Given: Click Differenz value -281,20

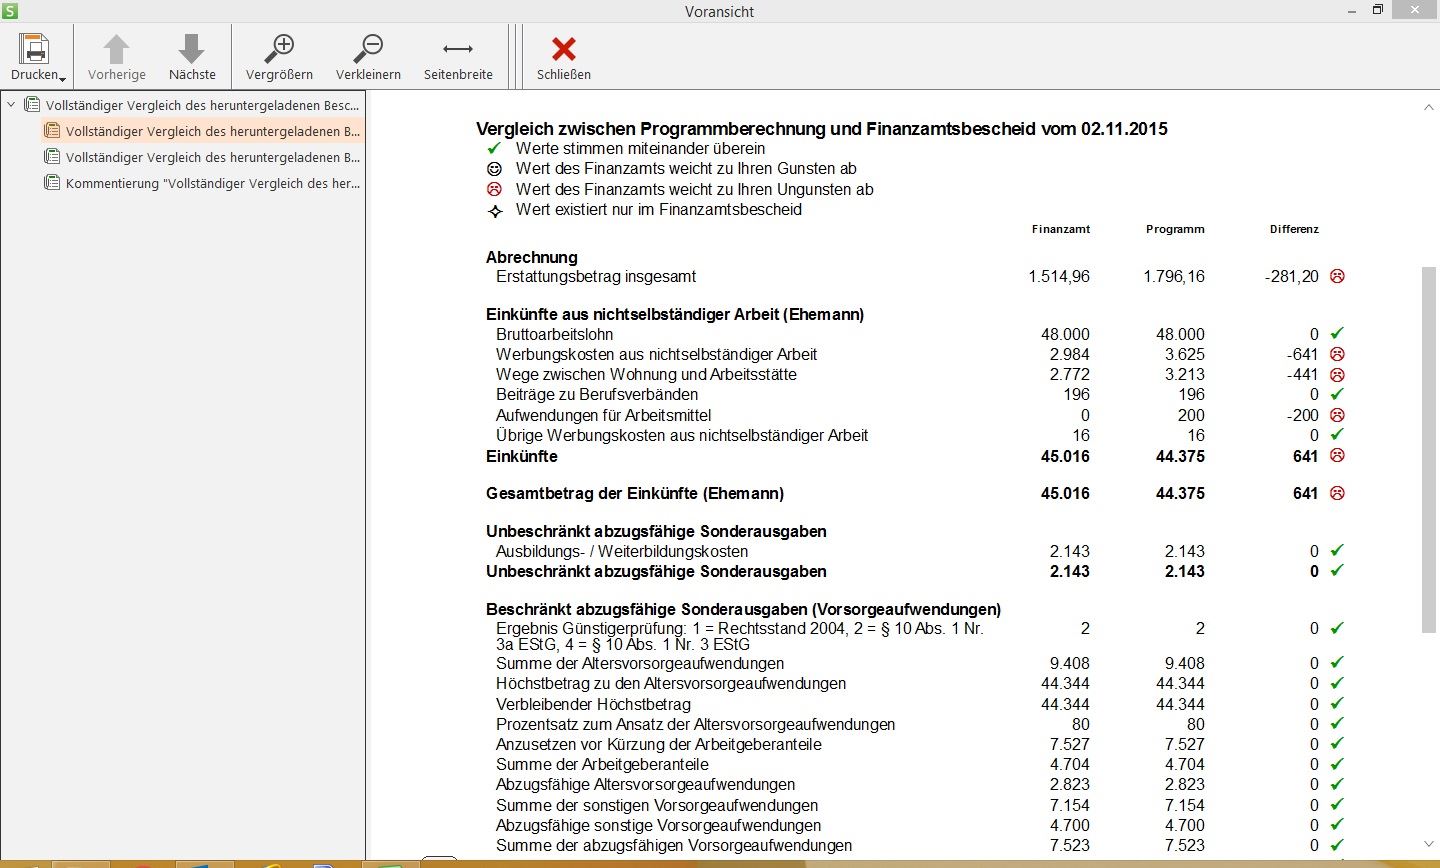Looking at the screenshot, I should coord(1291,276).
